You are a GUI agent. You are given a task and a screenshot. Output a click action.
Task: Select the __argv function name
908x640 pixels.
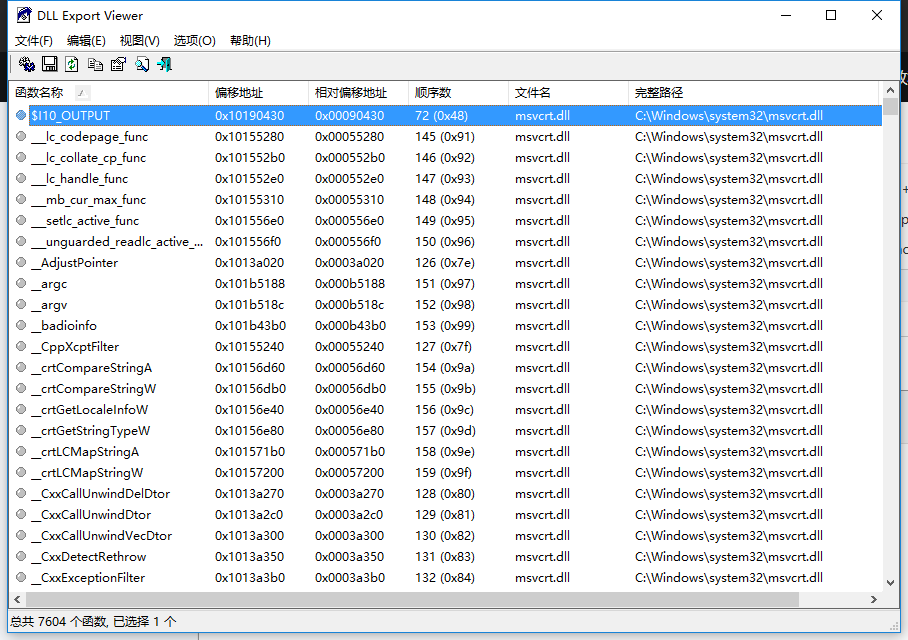[49, 305]
